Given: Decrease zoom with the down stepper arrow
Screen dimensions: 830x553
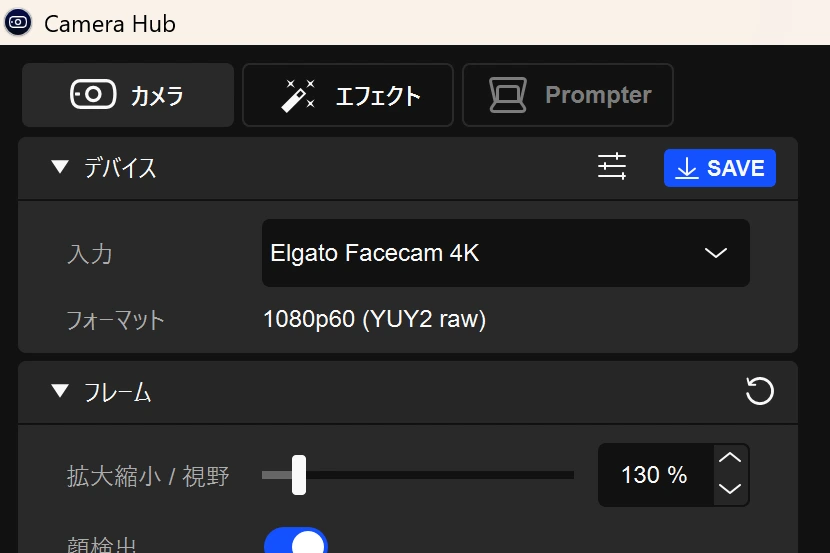Looking at the screenshot, I should pyautogui.click(x=731, y=489).
